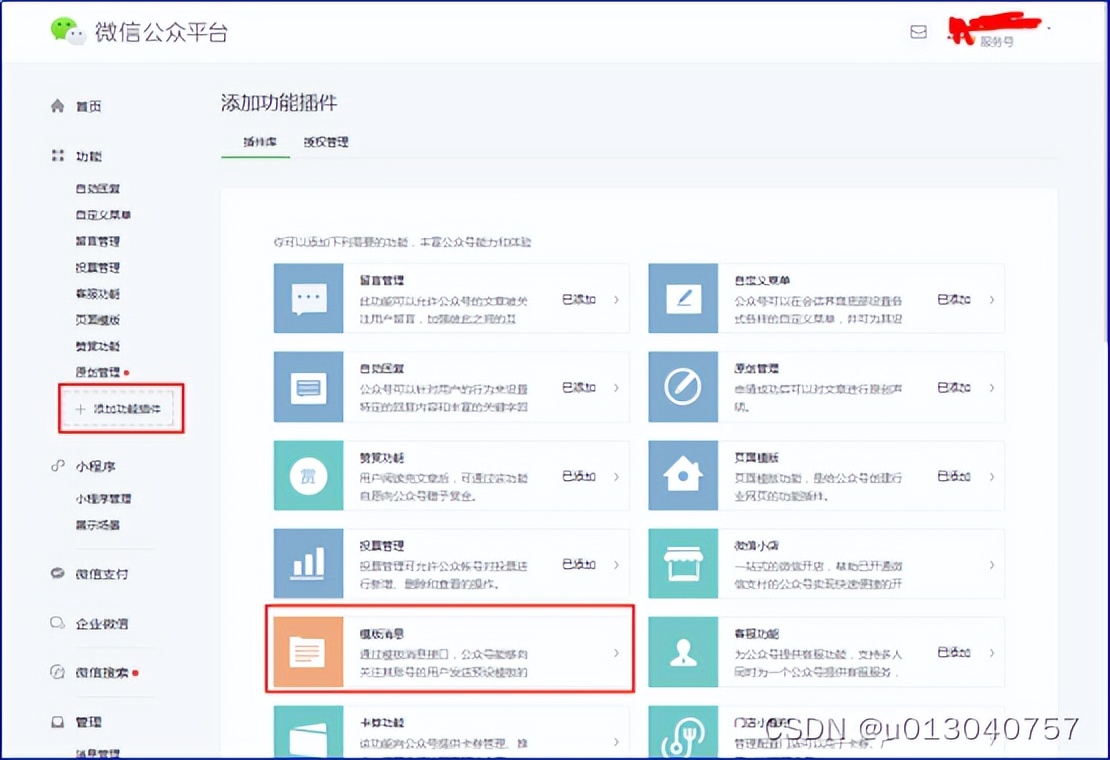Viewport: 1110px width, 760px height.
Task: Open the mail envelope icon at top
Action: (918, 31)
